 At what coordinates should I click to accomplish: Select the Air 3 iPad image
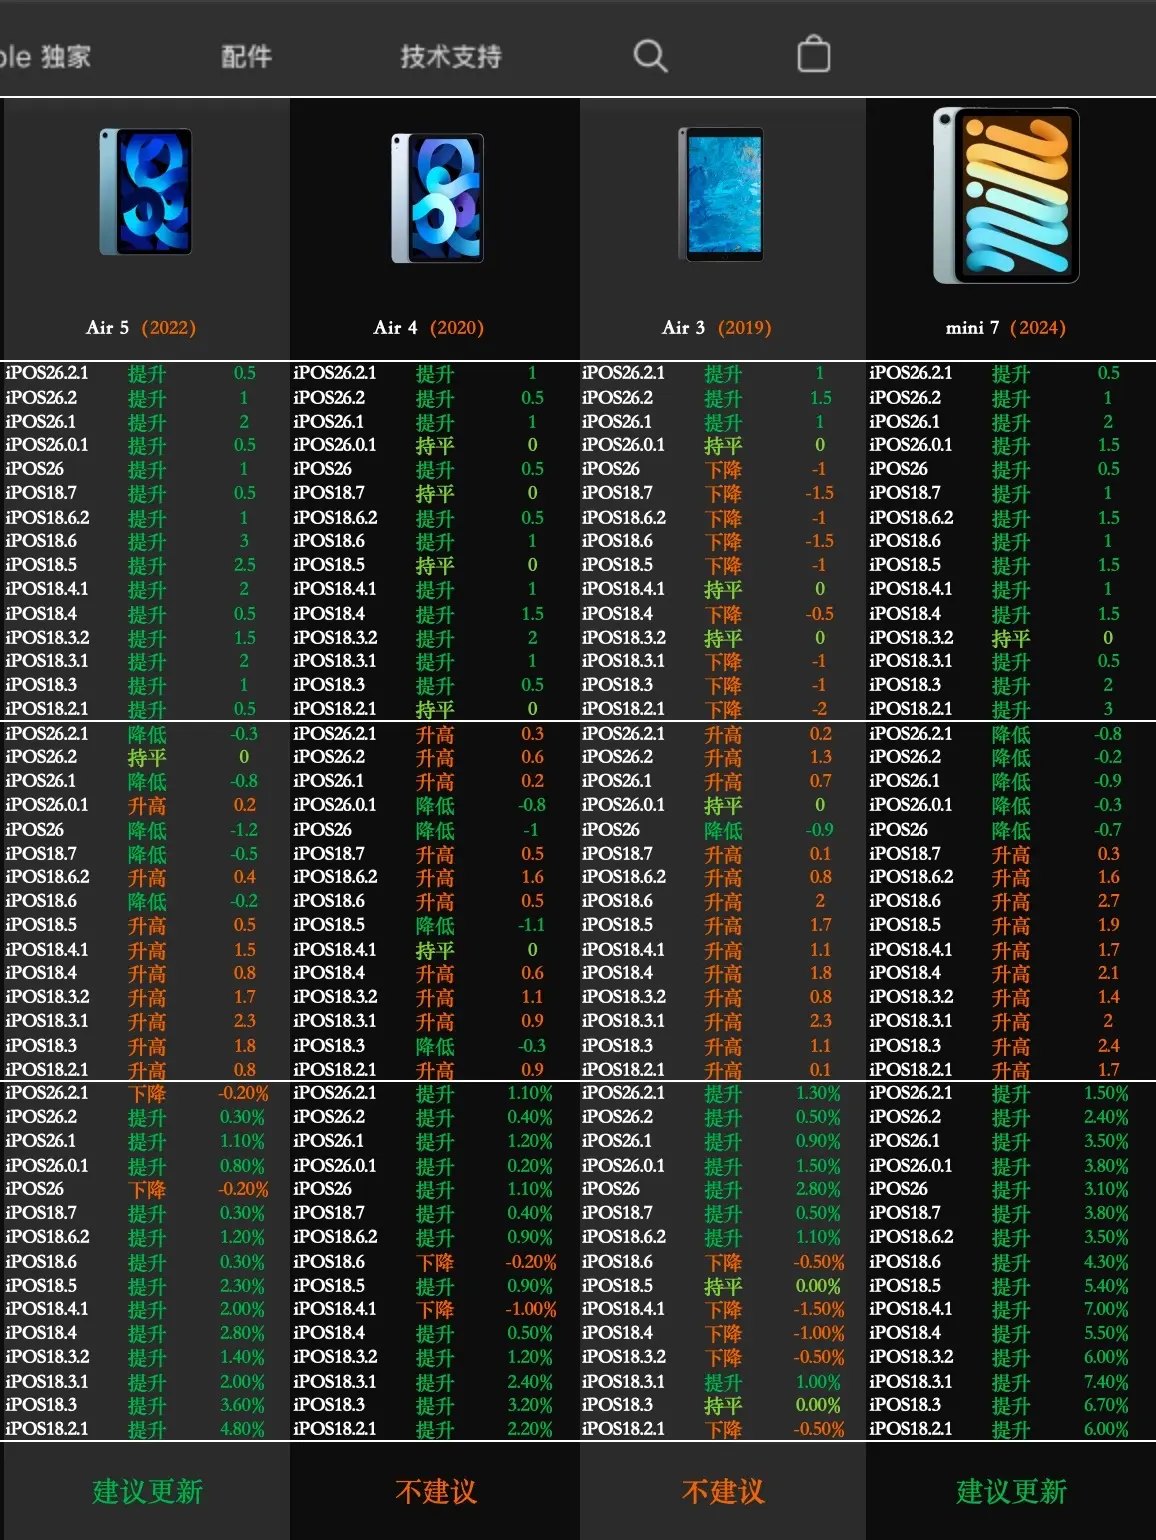tap(721, 194)
